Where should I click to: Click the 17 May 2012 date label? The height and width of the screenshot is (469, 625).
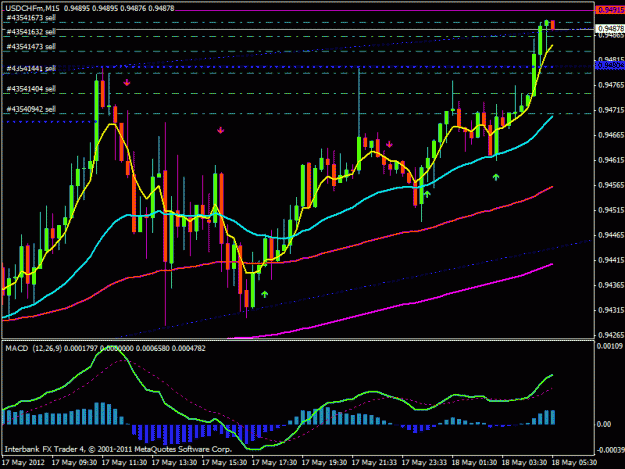pyautogui.click(x=24, y=463)
